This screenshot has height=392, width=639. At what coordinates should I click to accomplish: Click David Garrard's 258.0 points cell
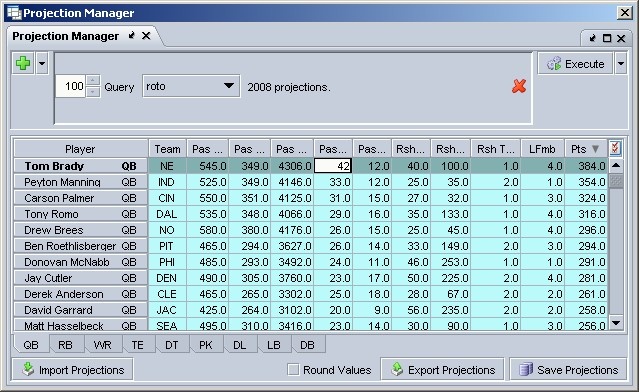[586, 310]
